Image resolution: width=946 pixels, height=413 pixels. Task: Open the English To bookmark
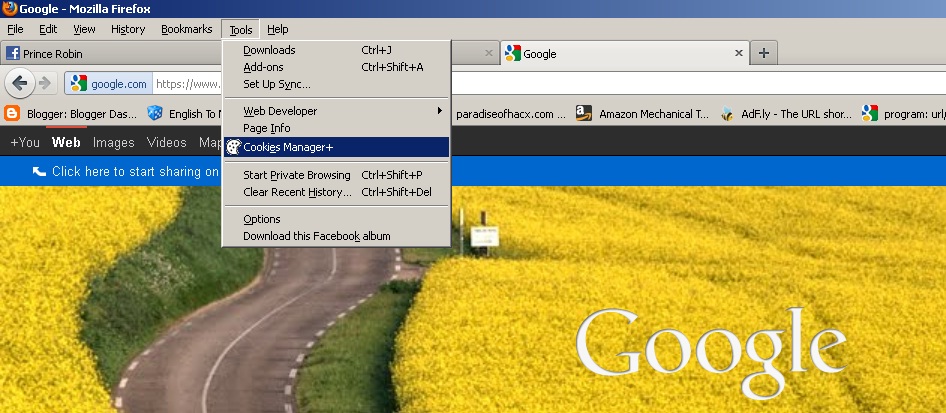185,113
